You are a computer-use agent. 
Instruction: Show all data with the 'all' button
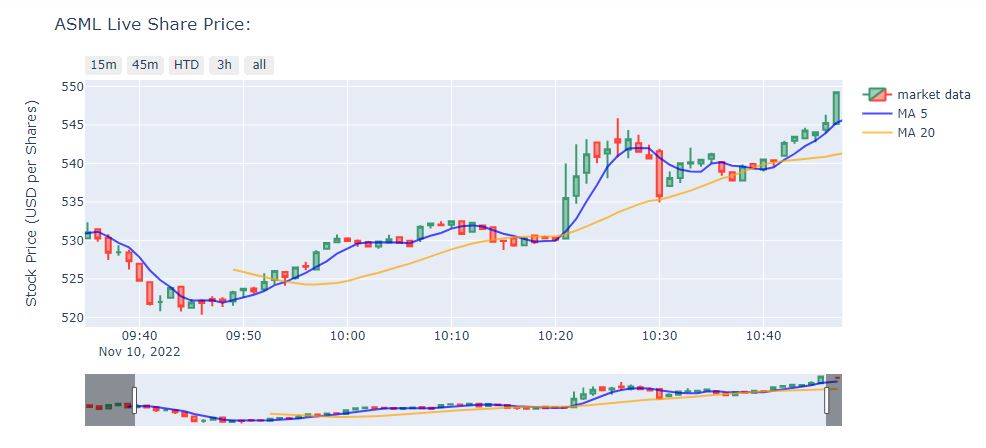point(259,65)
